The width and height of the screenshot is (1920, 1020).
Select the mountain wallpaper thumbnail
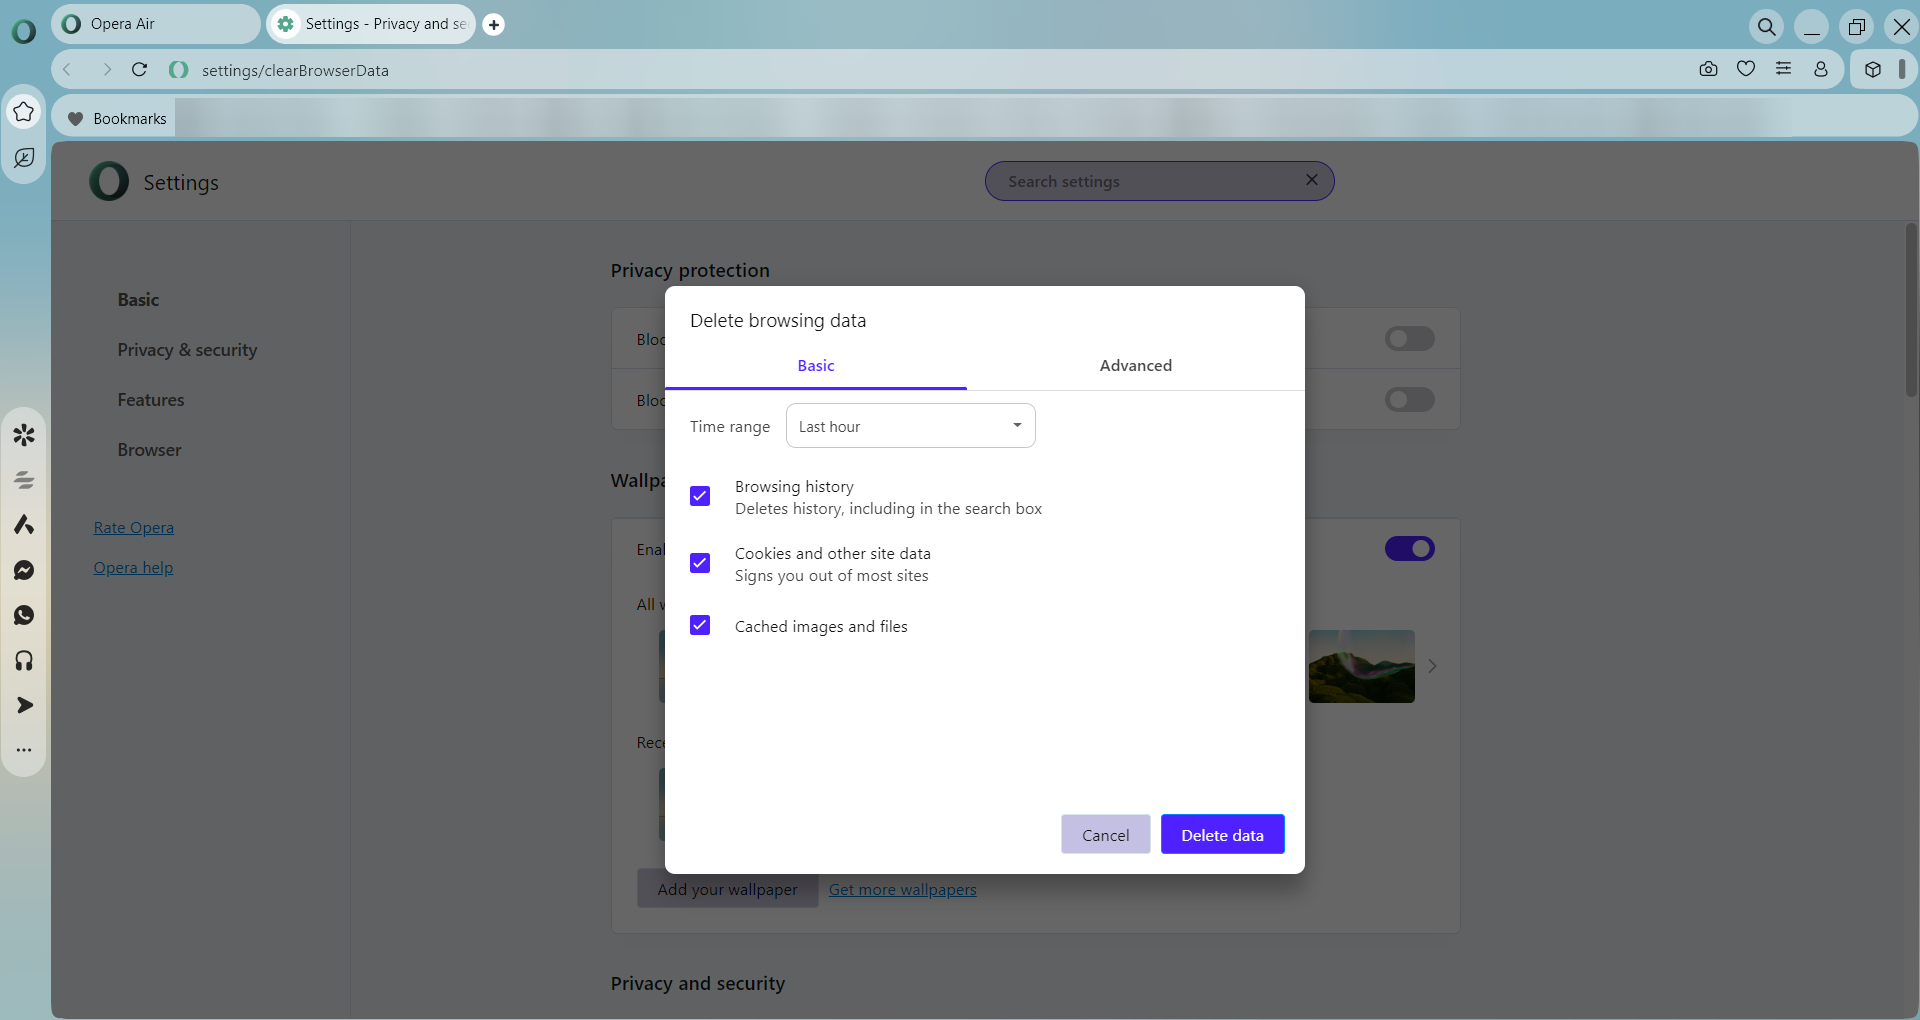1362,666
